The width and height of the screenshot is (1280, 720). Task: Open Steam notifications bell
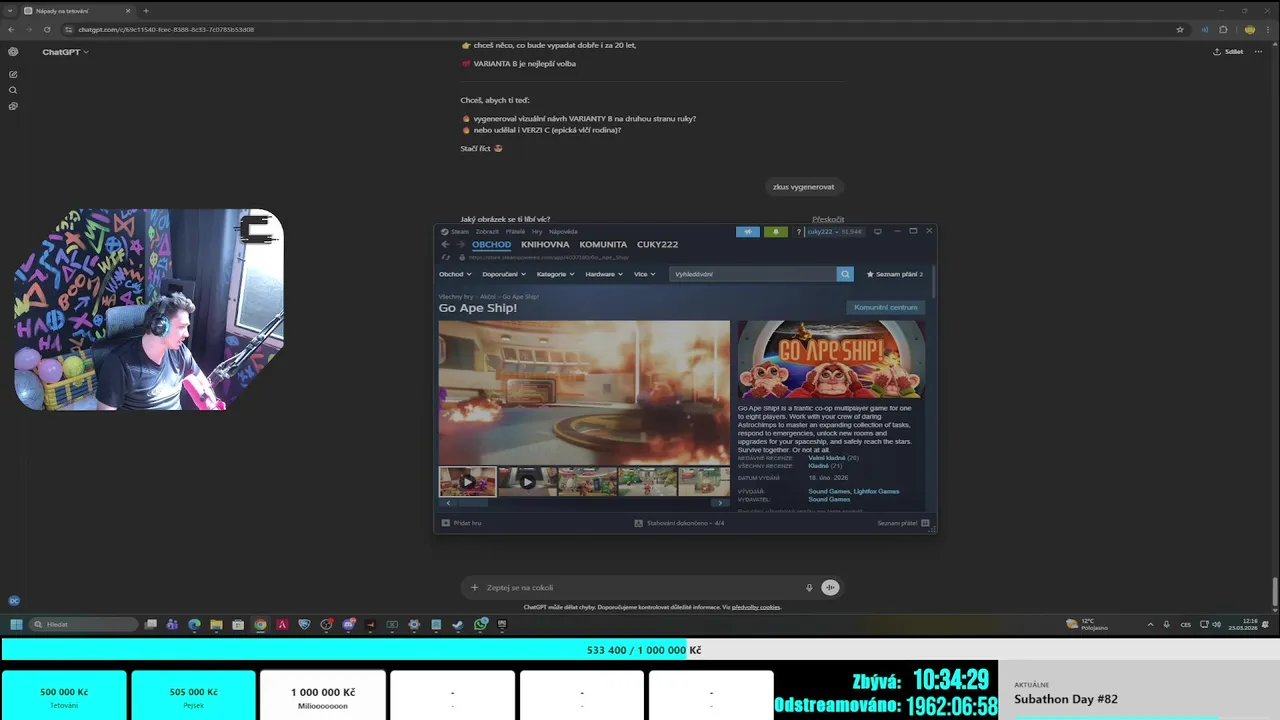click(x=776, y=231)
